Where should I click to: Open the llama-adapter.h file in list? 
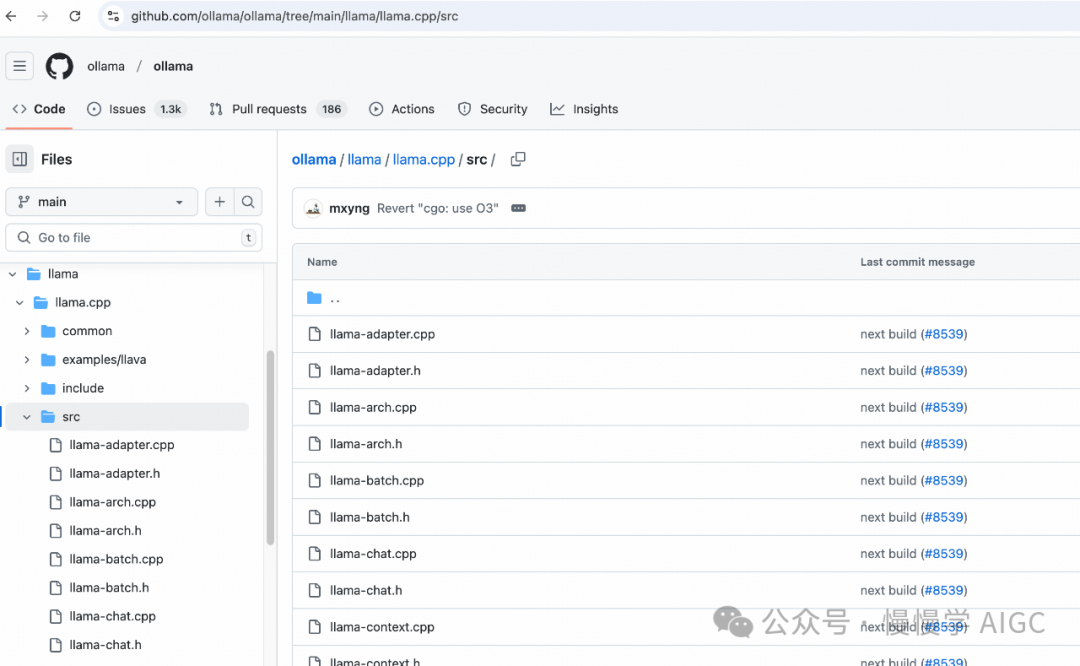point(375,371)
